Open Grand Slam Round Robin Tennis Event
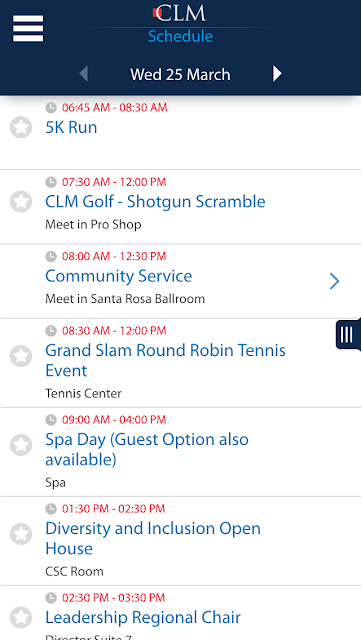The width and height of the screenshot is (361, 640). (x=180, y=363)
